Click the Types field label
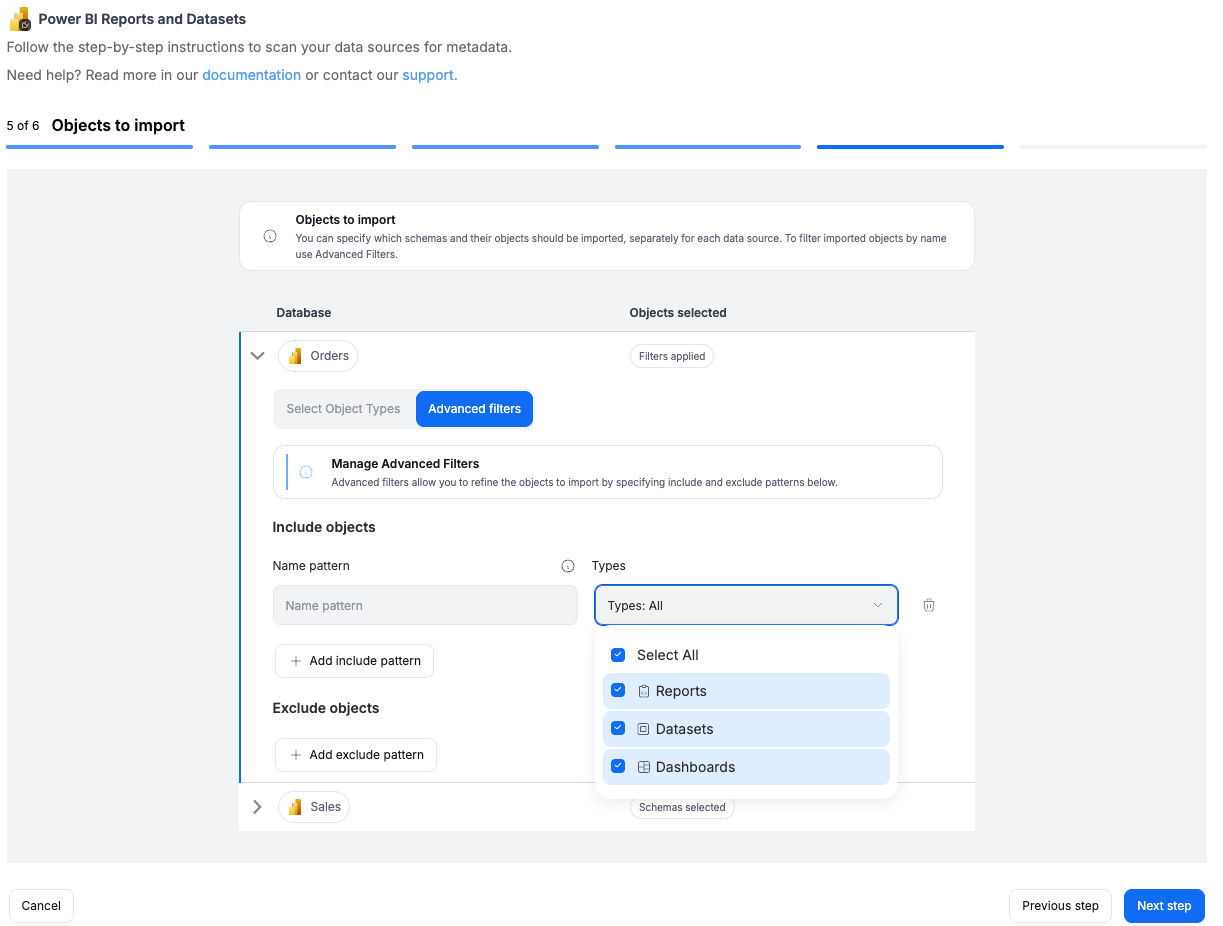Image resolution: width=1223 pixels, height=926 pixels. (609, 566)
